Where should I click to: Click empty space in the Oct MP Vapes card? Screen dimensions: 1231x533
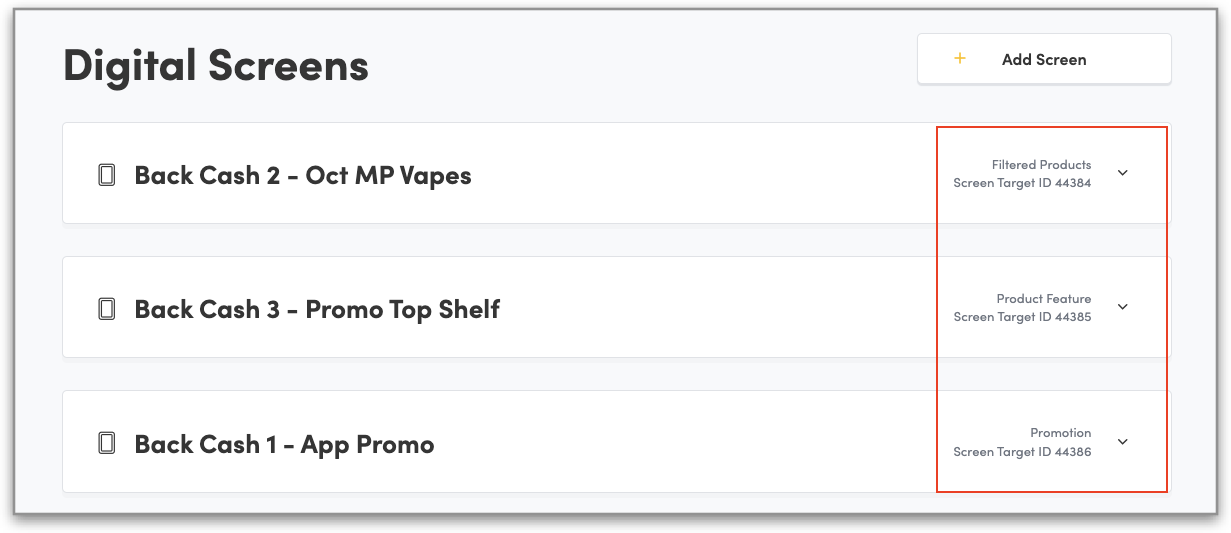coord(700,174)
